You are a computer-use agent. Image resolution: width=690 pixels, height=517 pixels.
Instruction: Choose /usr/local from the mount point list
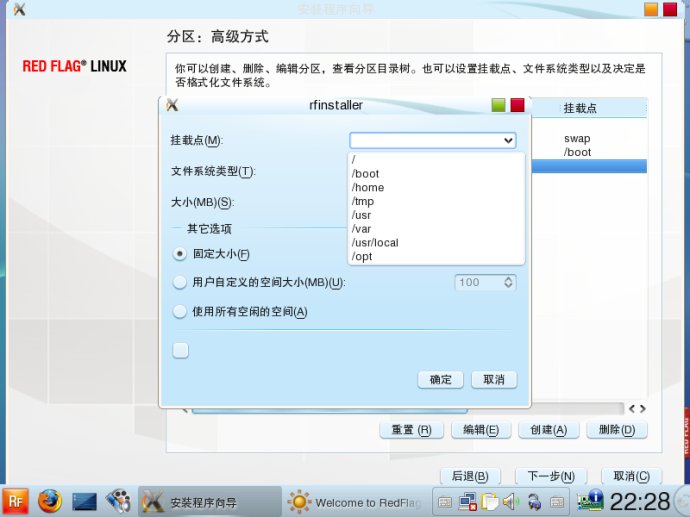[x=375, y=243]
